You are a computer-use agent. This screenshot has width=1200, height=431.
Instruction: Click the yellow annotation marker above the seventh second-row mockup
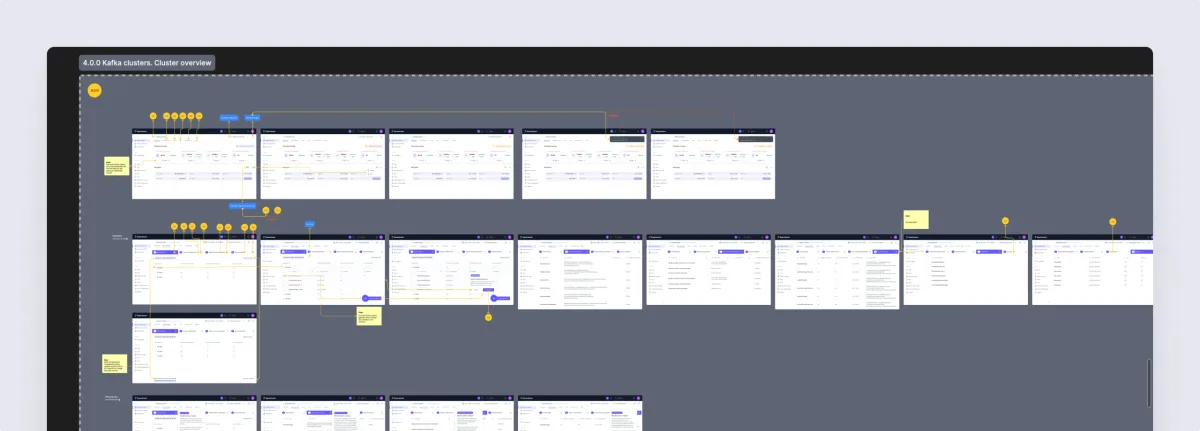click(1005, 221)
